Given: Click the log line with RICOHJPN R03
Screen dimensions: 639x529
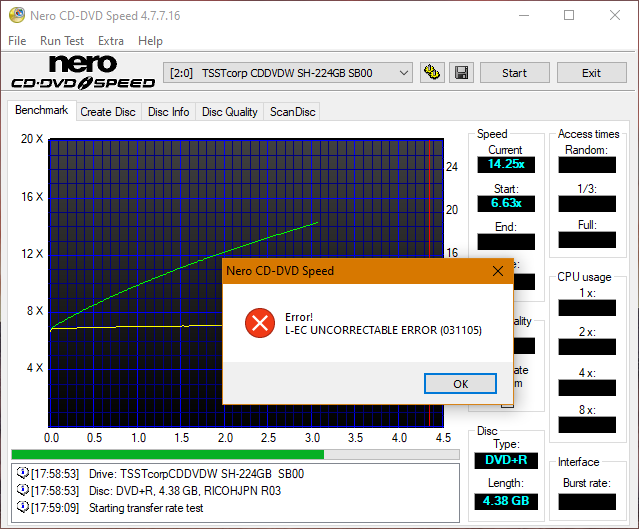Looking at the screenshot, I should pyautogui.click(x=185, y=491).
